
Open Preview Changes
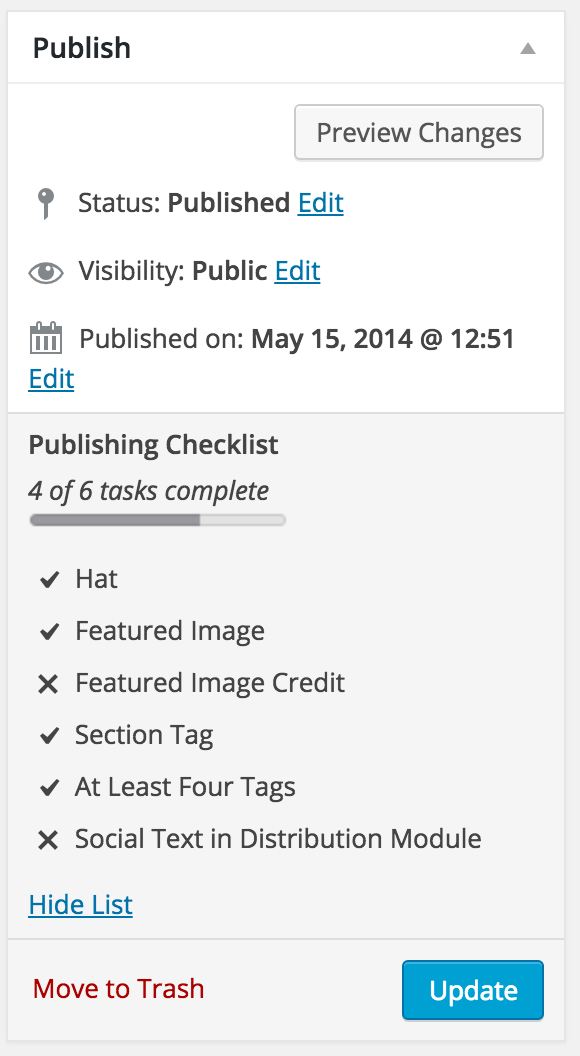point(419,133)
